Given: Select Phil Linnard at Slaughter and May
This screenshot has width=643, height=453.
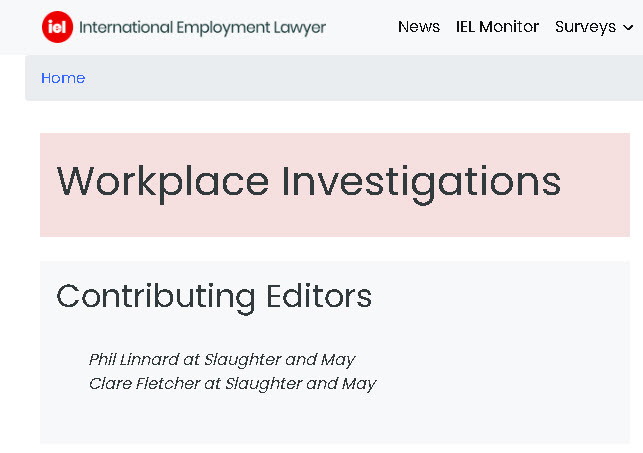Looking at the screenshot, I should pos(222,360).
